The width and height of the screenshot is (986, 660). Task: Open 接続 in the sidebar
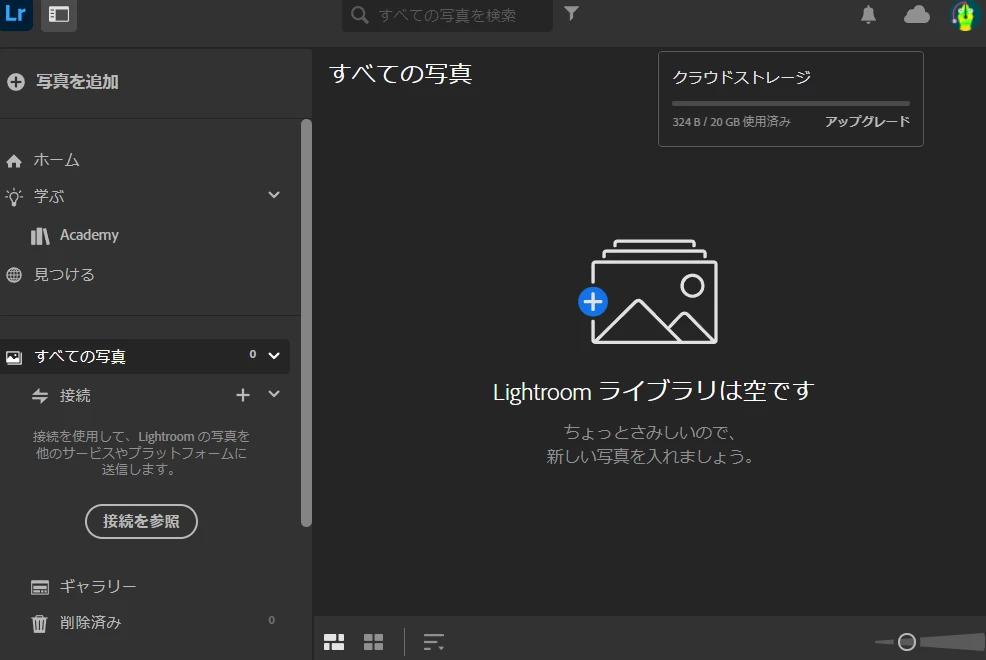[75, 395]
